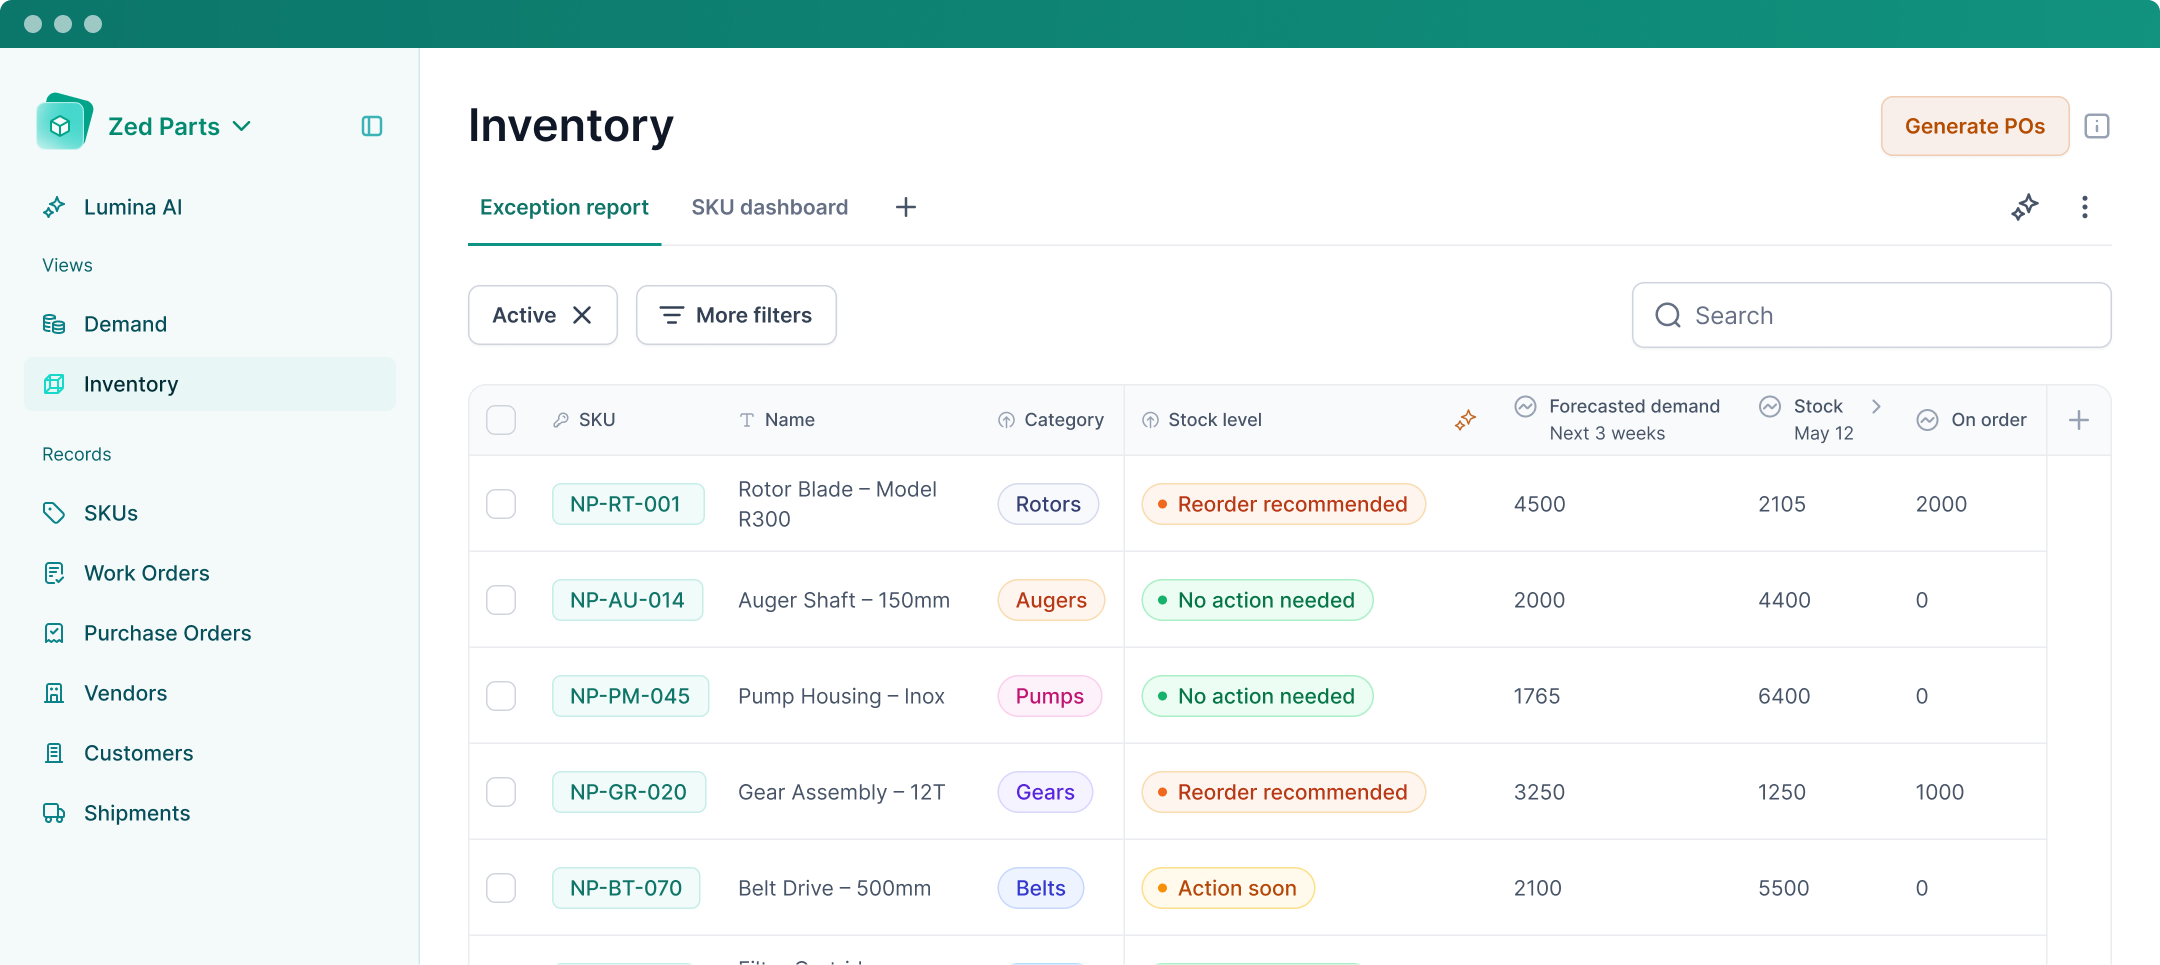Open the More filters dropdown
The image size is (2160, 965).
click(x=736, y=315)
